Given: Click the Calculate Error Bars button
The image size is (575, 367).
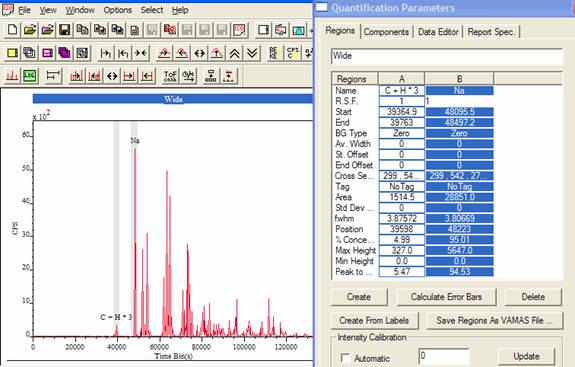Looking at the screenshot, I should pos(446,297).
